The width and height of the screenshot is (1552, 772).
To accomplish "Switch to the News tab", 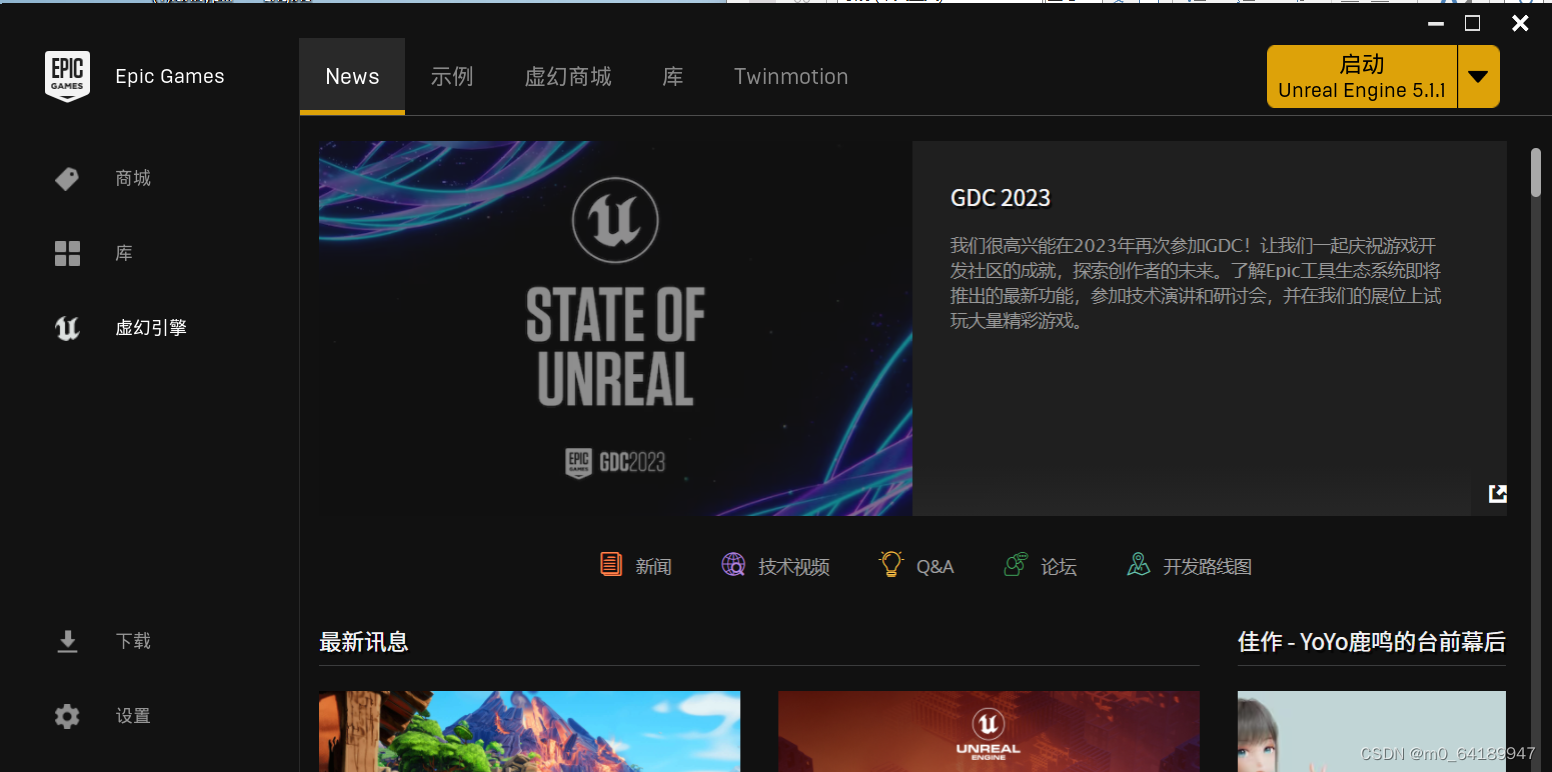I will 352,77.
